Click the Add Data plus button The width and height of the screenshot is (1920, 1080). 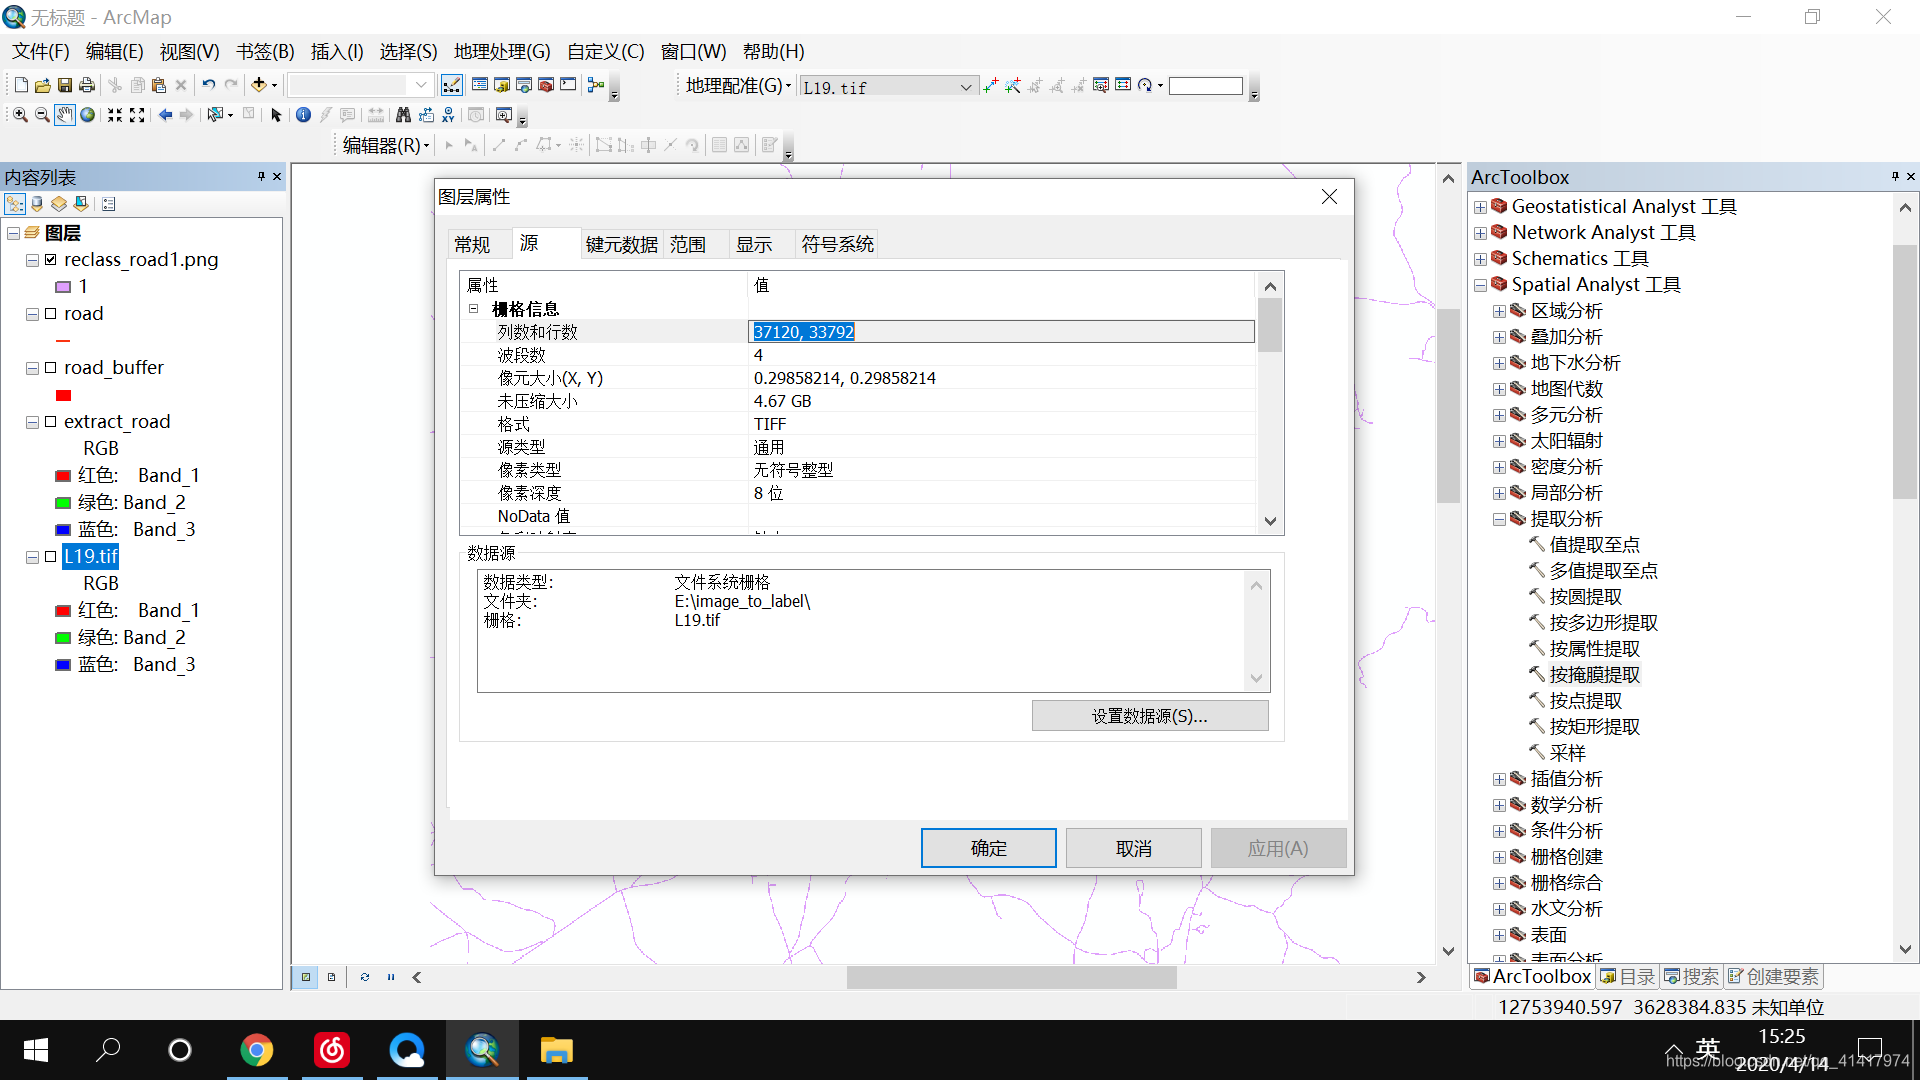259,85
